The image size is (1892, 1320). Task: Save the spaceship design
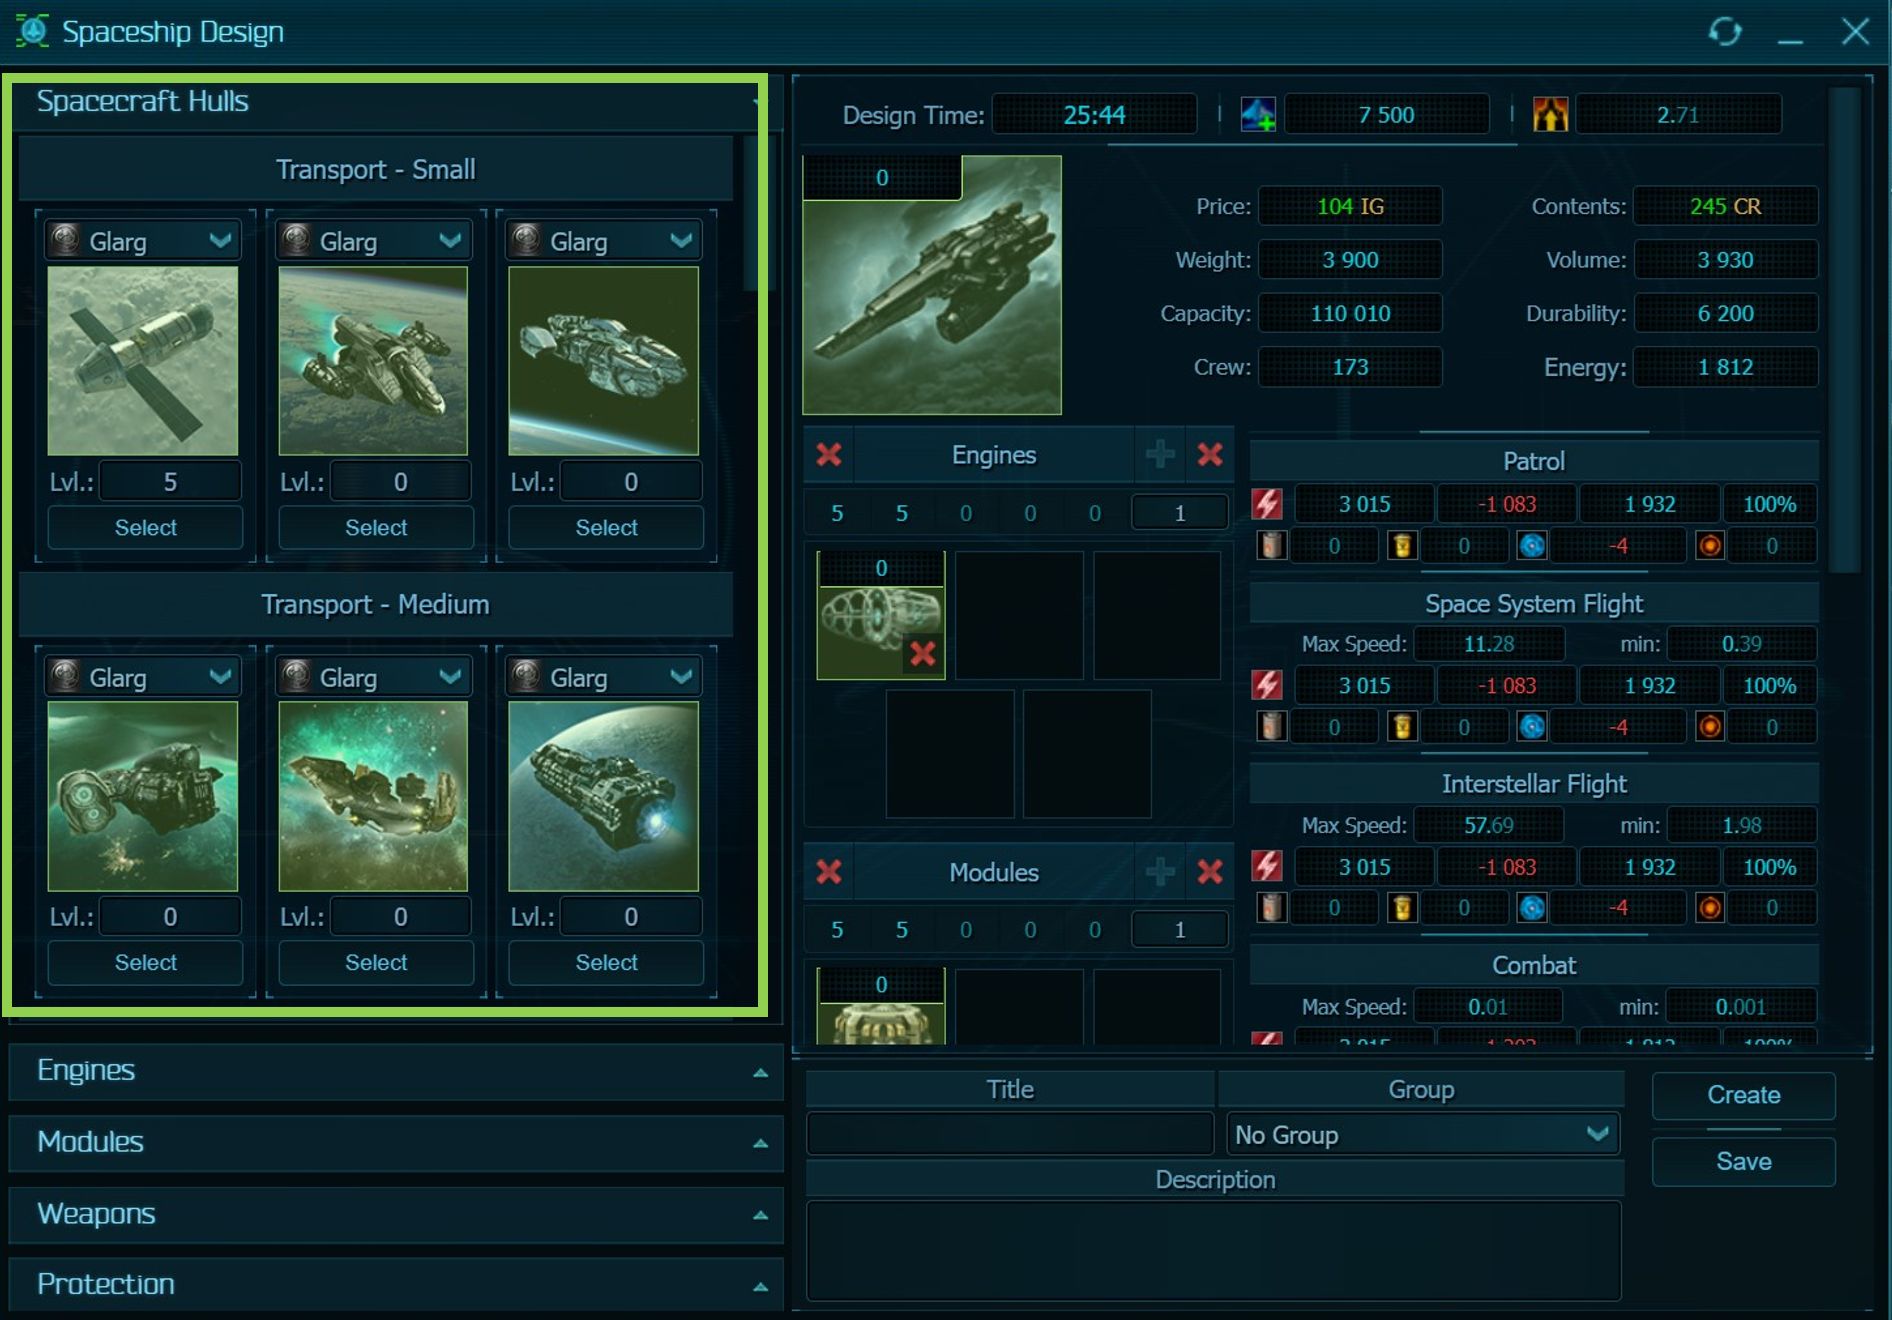1743,1162
